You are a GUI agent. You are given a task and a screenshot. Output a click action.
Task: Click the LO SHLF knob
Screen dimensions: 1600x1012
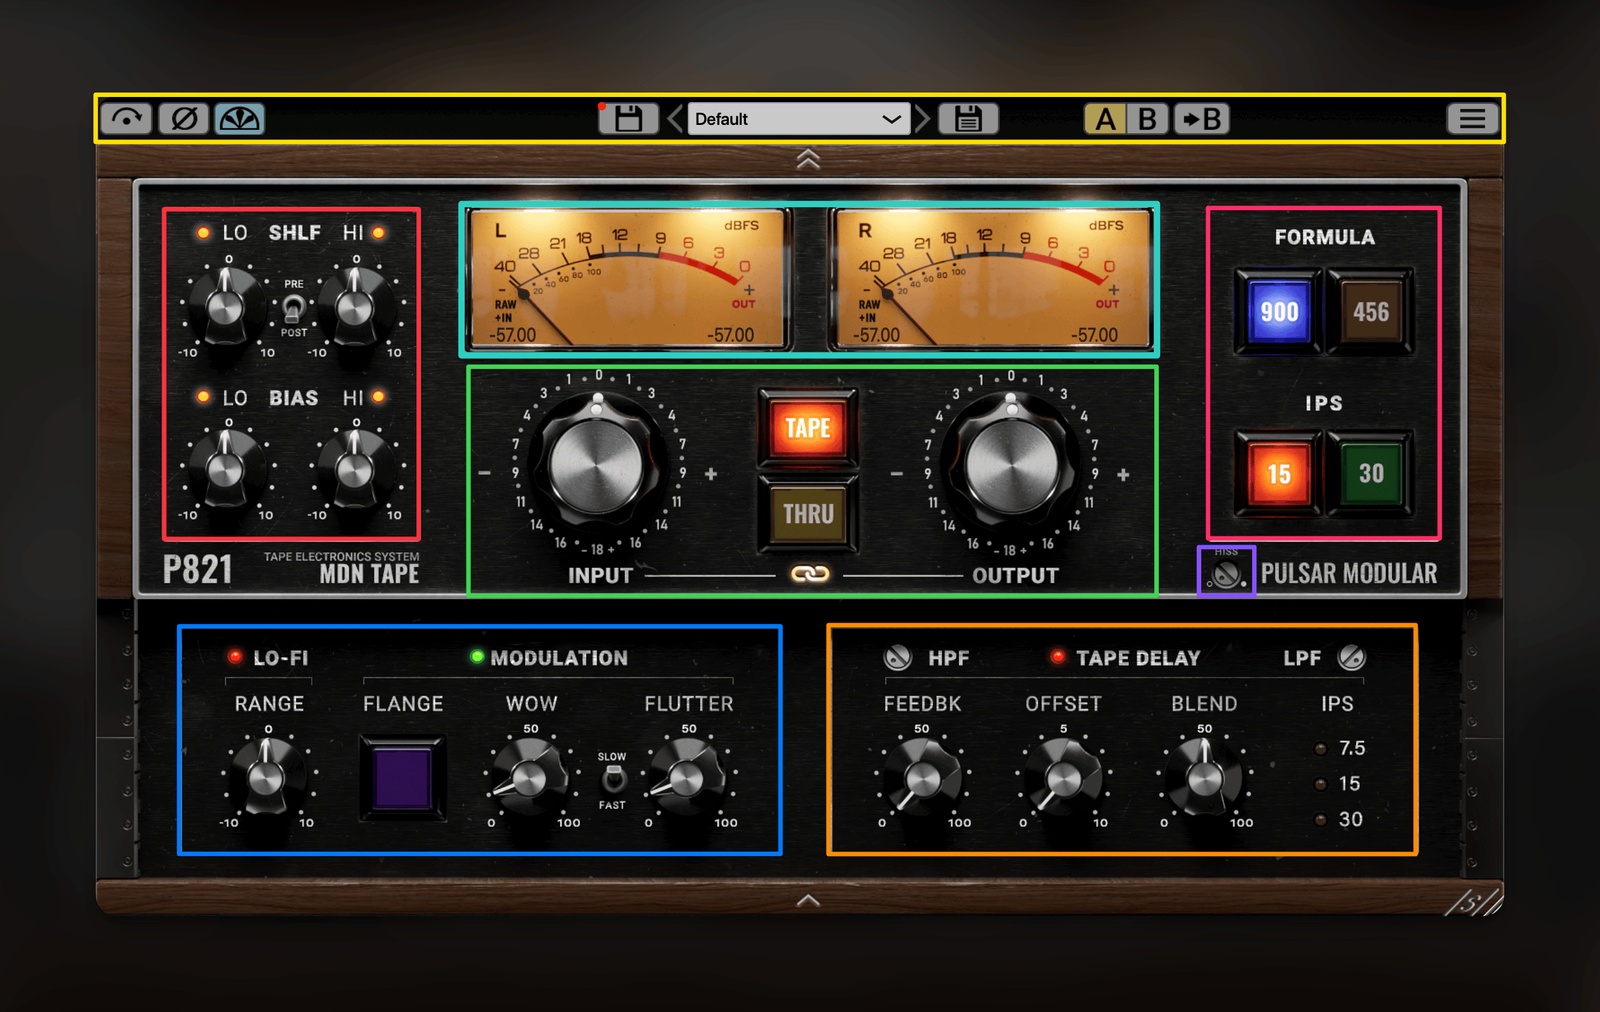[x=226, y=305]
